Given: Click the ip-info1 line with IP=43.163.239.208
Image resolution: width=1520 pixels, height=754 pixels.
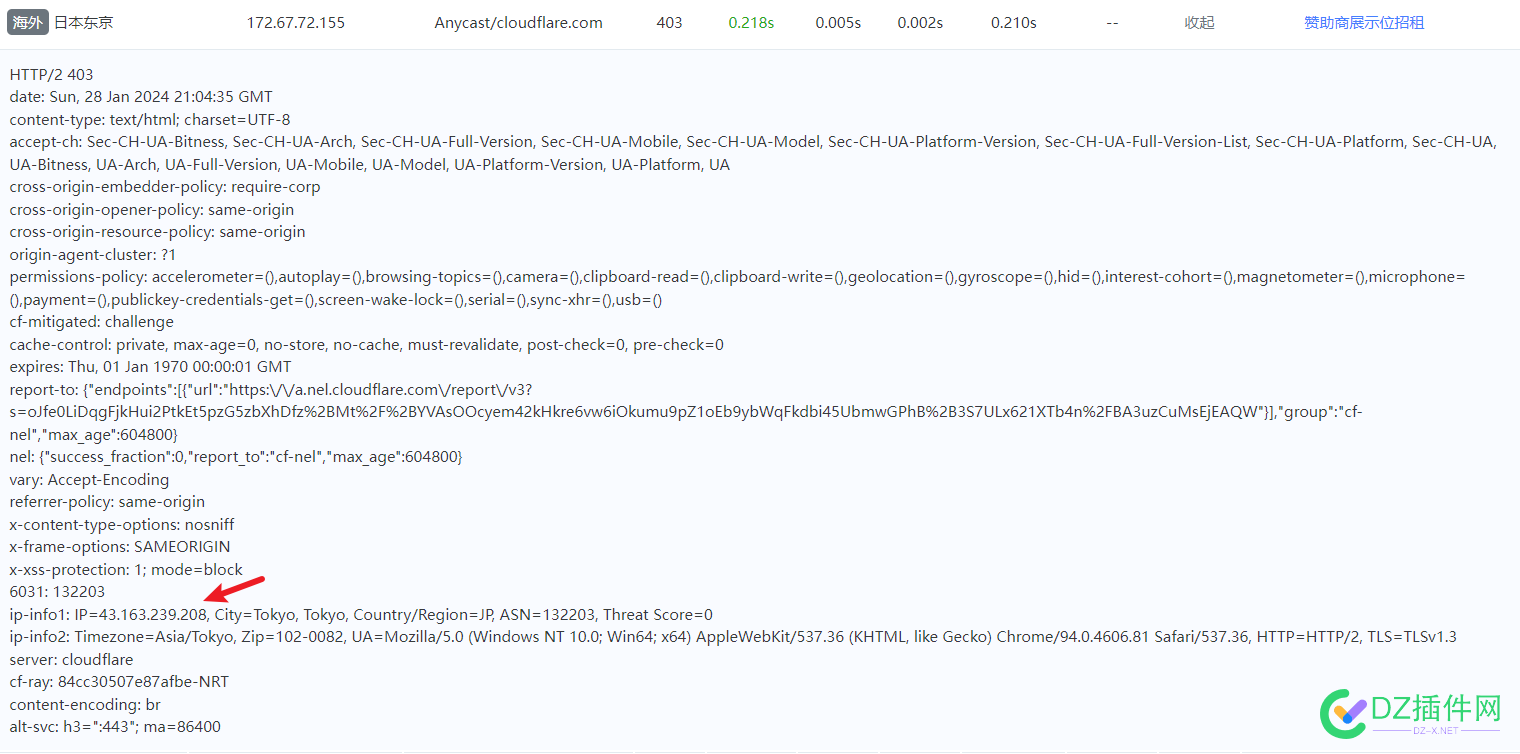Looking at the screenshot, I should click(361, 615).
